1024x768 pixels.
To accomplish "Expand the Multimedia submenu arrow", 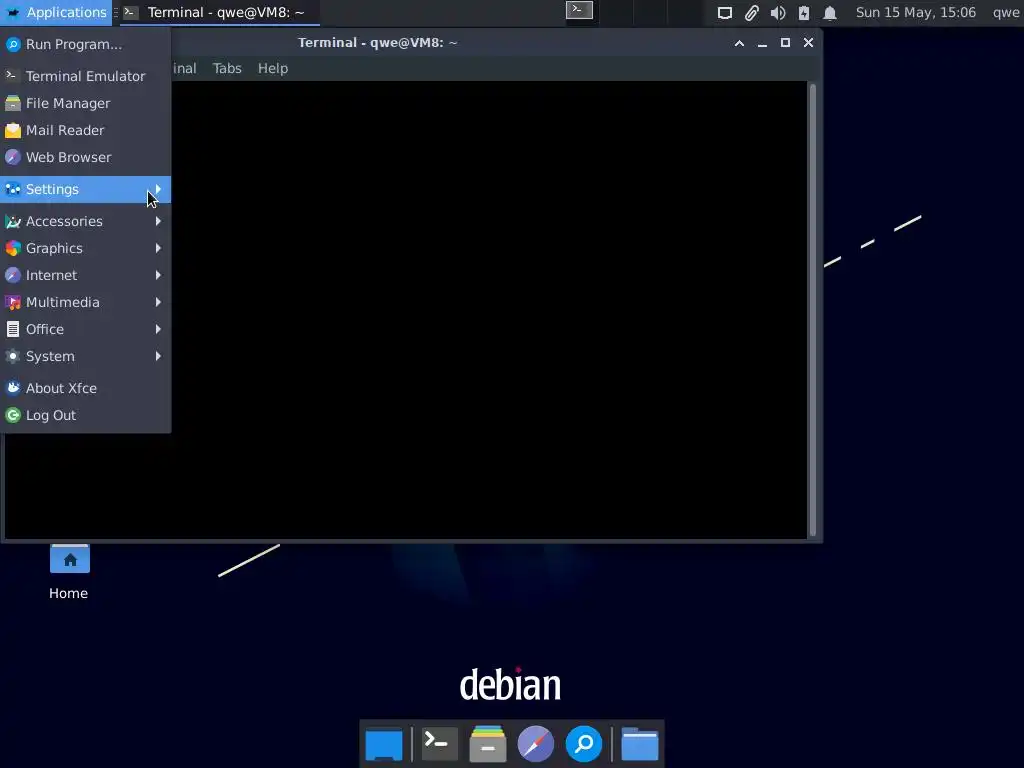I will pyautogui.click(x=158, y=302).
